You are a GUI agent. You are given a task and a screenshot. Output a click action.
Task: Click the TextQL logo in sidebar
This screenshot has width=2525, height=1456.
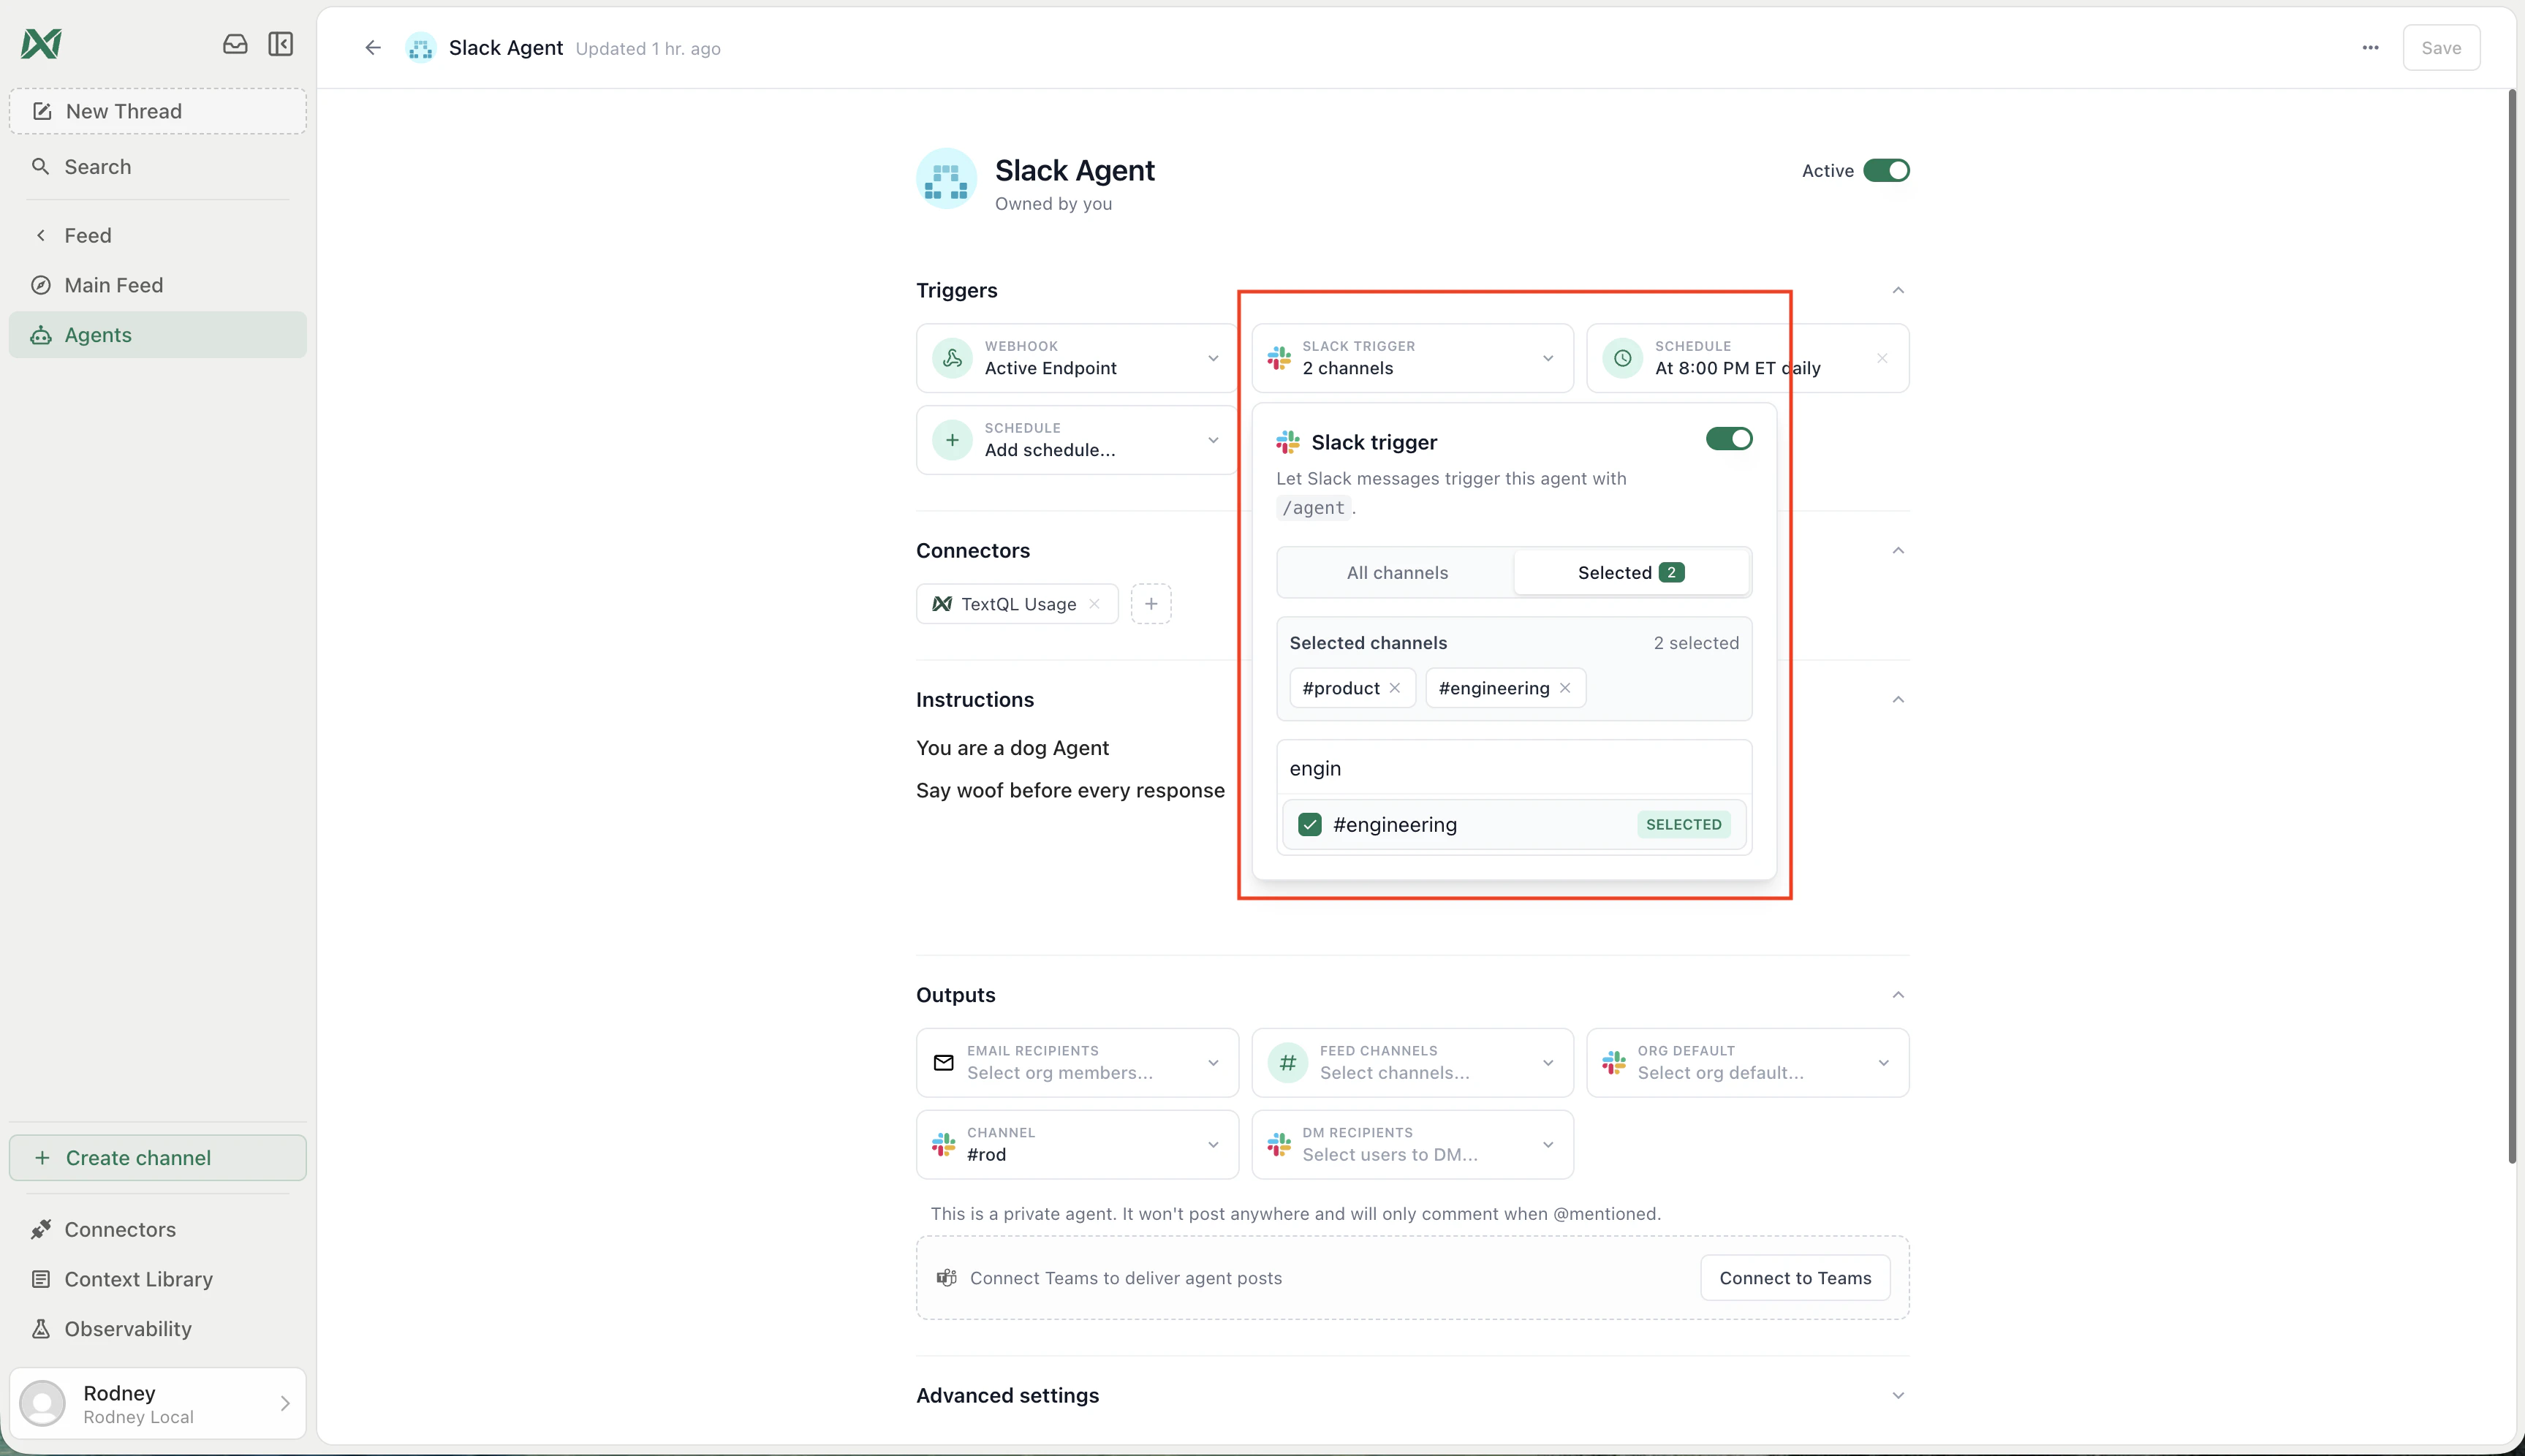pos(41,44)
